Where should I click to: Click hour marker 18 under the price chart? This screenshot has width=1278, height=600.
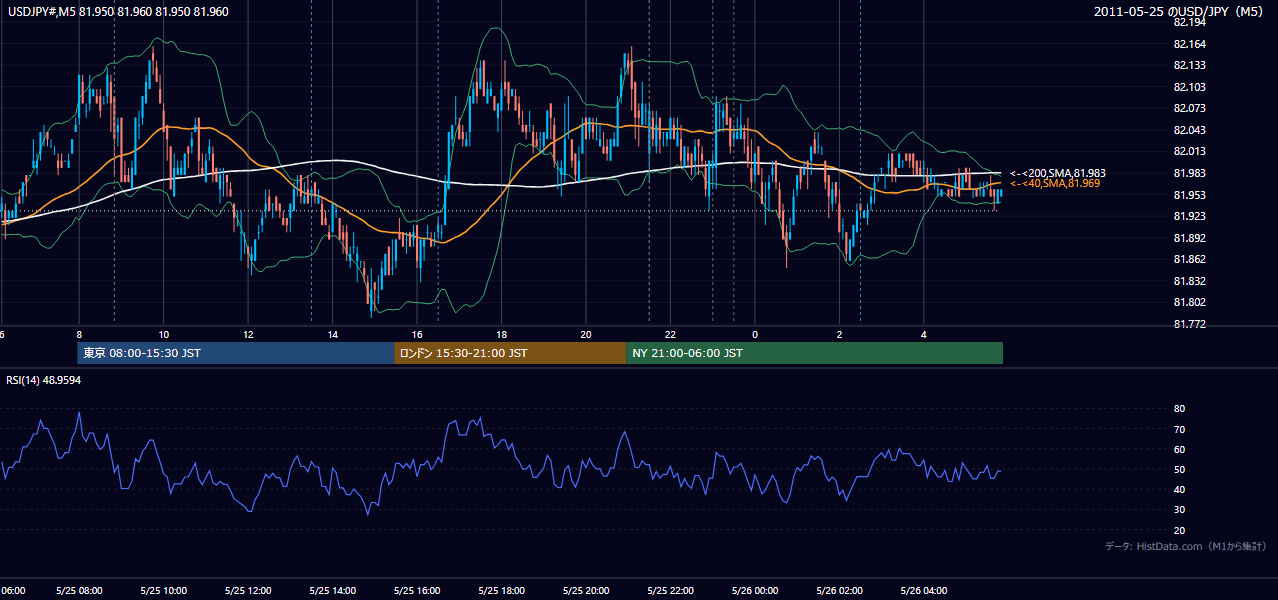pos(502,334)
